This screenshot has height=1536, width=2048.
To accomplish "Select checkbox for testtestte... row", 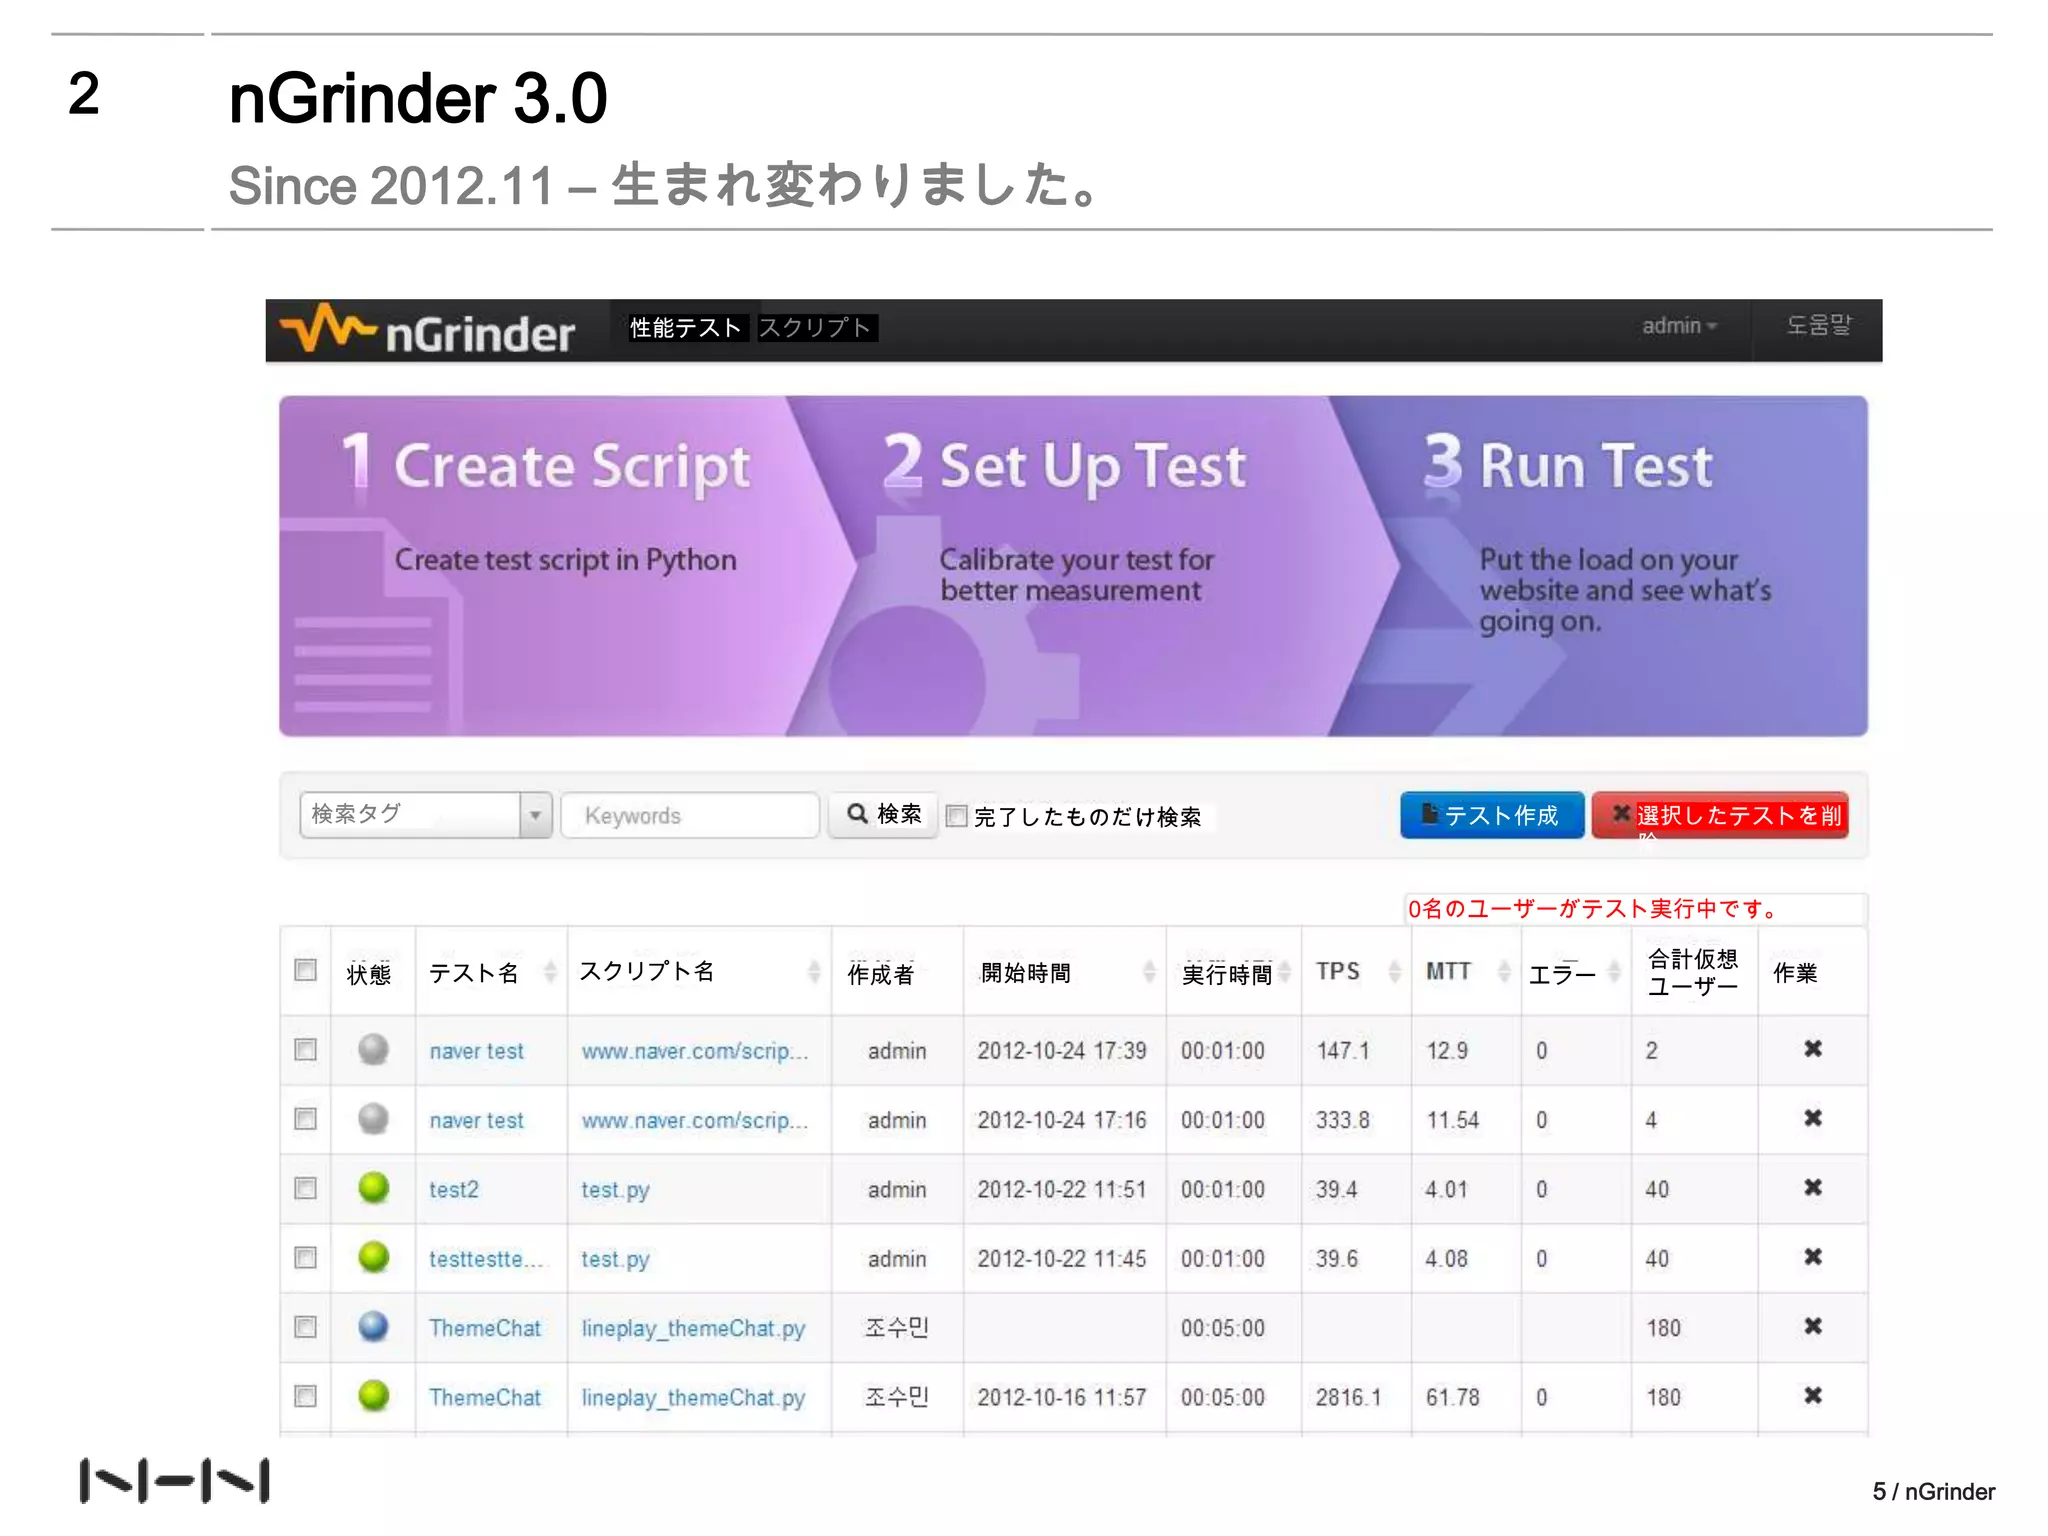I will [306, 1257].
